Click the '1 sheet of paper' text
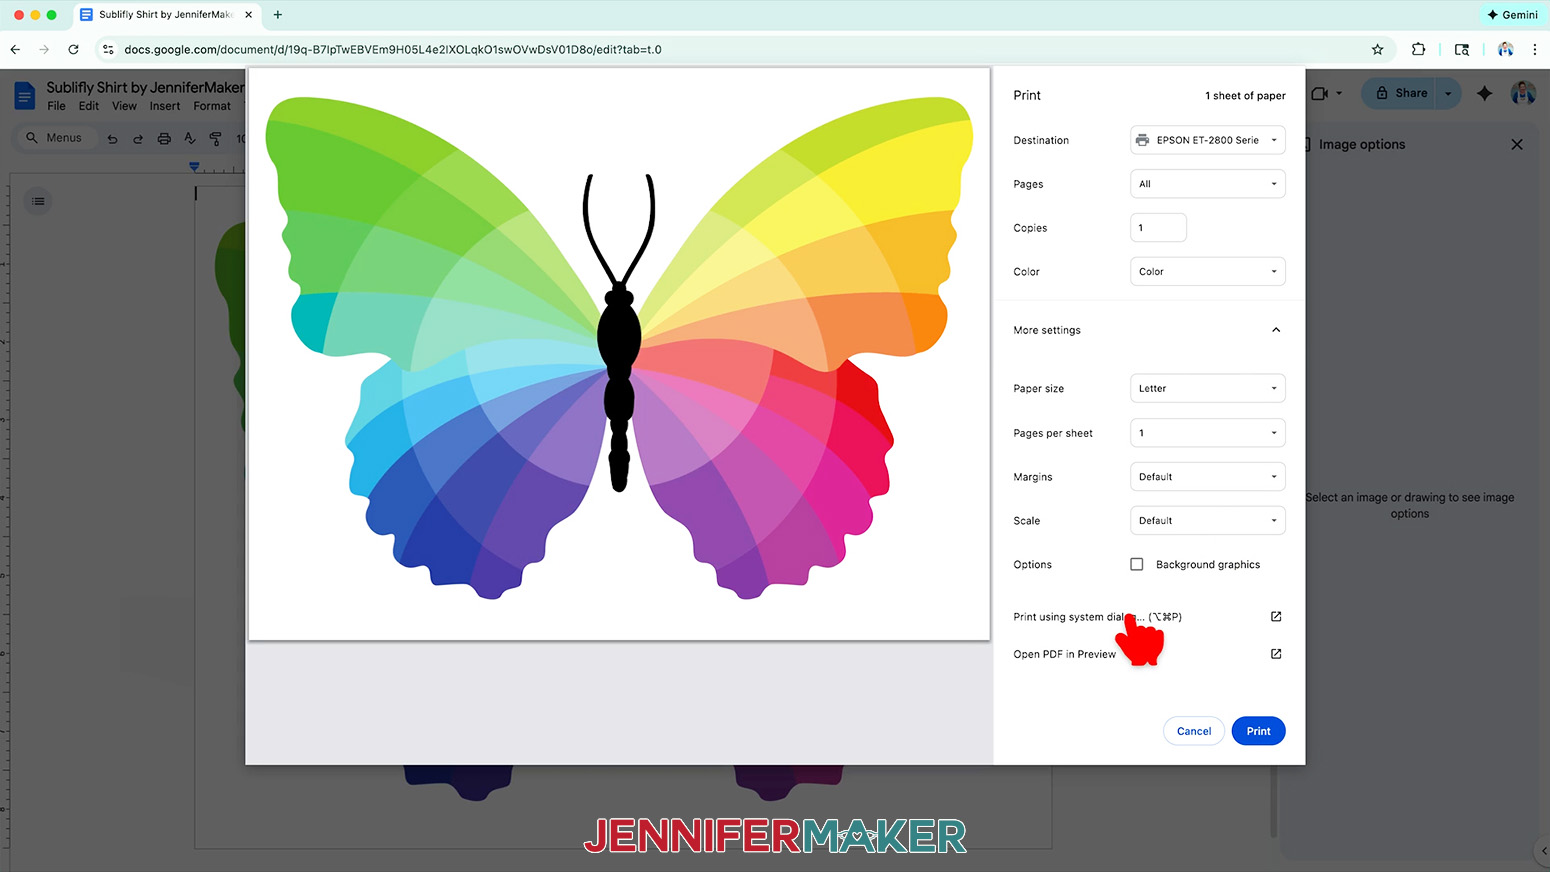The width and height of the screenshot is (1550, 872). [1245, 96]
